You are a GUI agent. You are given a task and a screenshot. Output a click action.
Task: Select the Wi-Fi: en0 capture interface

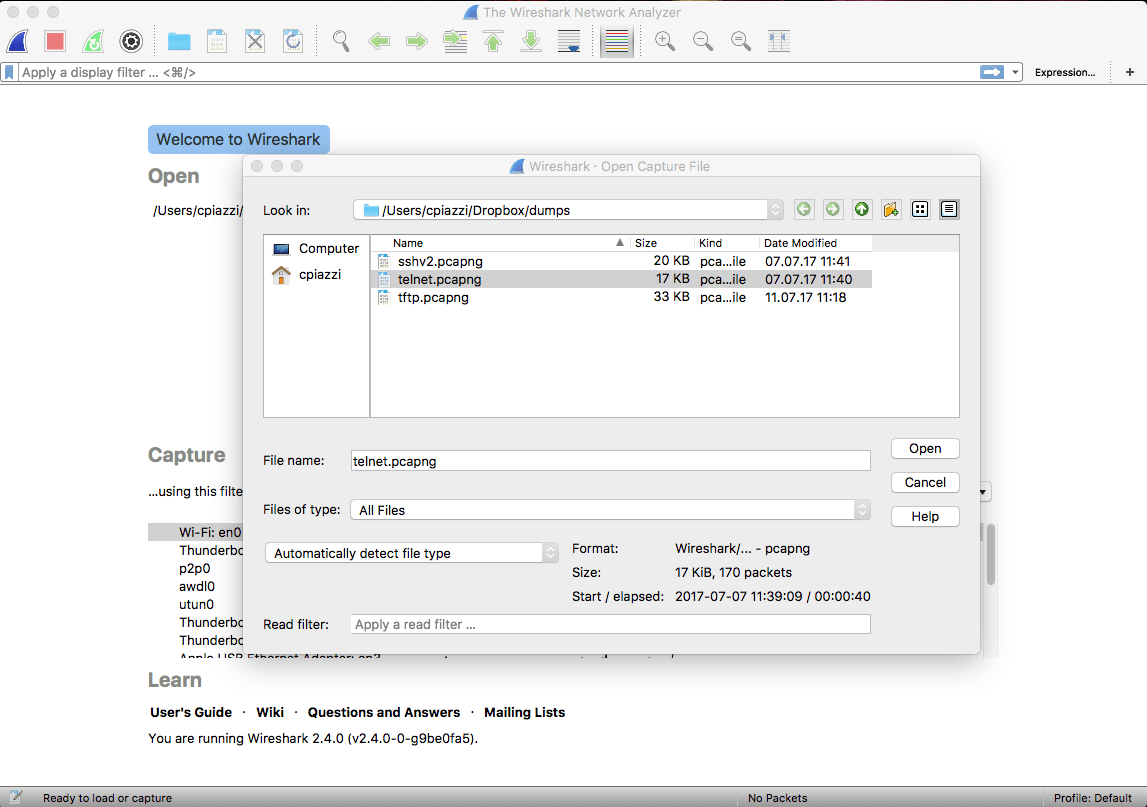[x=195, y=532]
